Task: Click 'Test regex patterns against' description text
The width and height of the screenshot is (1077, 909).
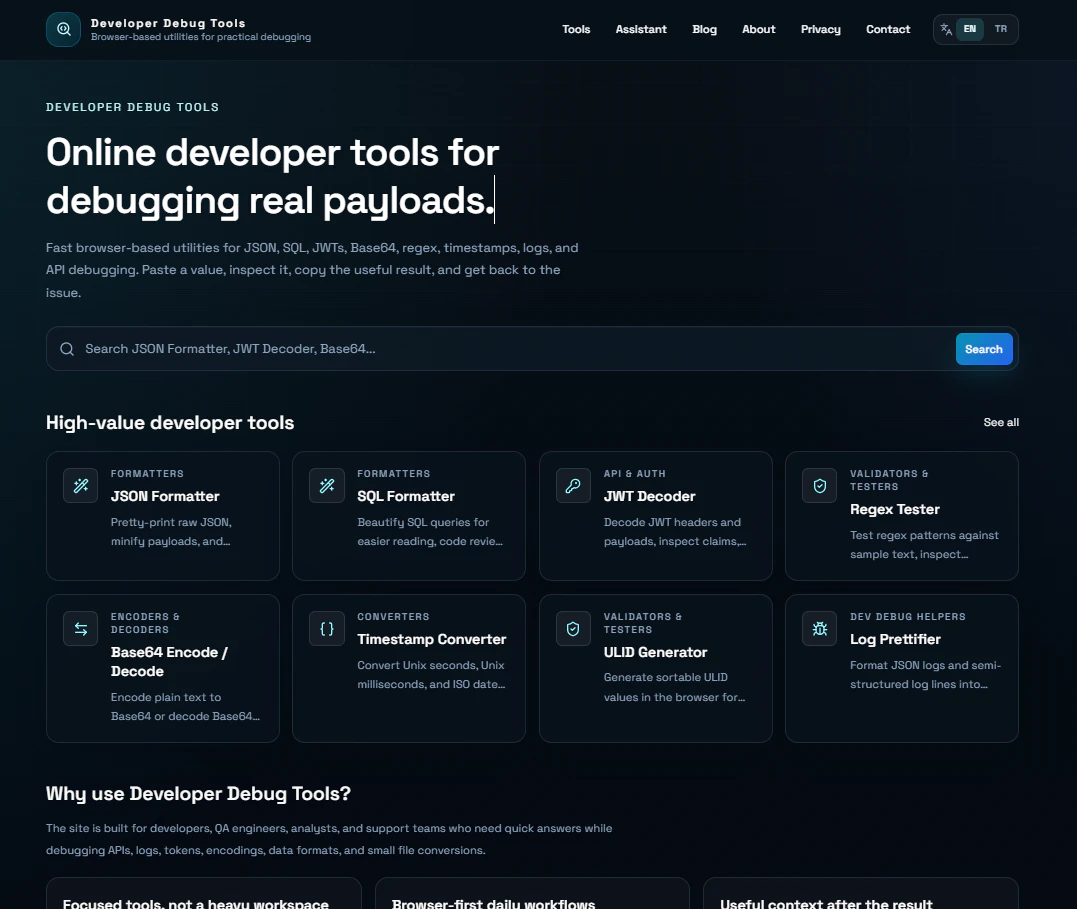Action: click(924, 535)
